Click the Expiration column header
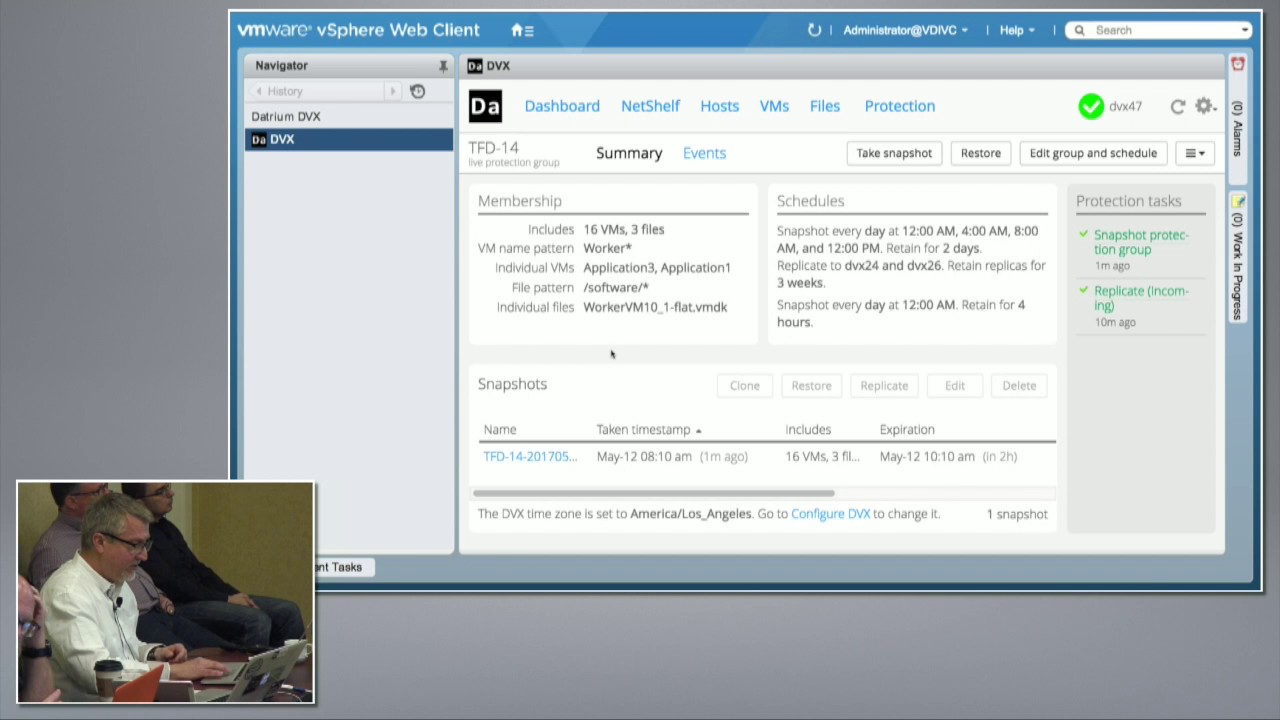Screen dimensions: 1280x720 pyautogui.click(x=907, y=430)
